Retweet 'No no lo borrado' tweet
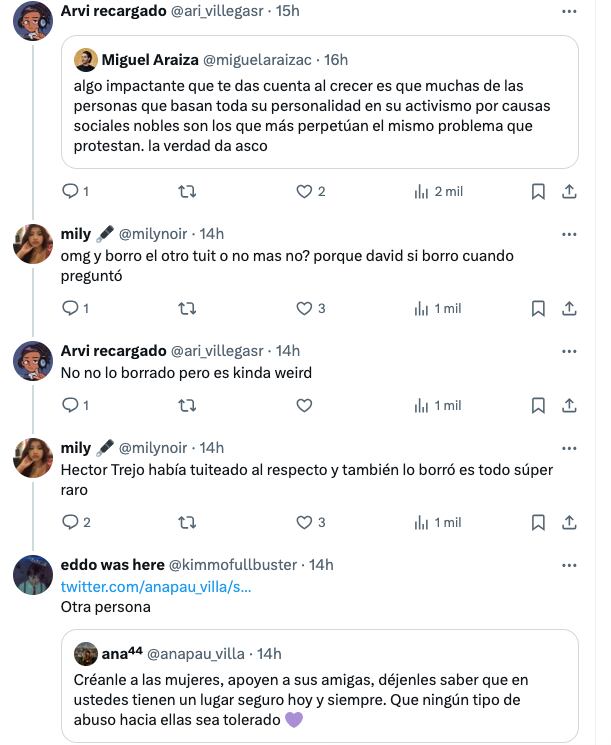Viewport: 611px width, 745px height. point(186,405)
